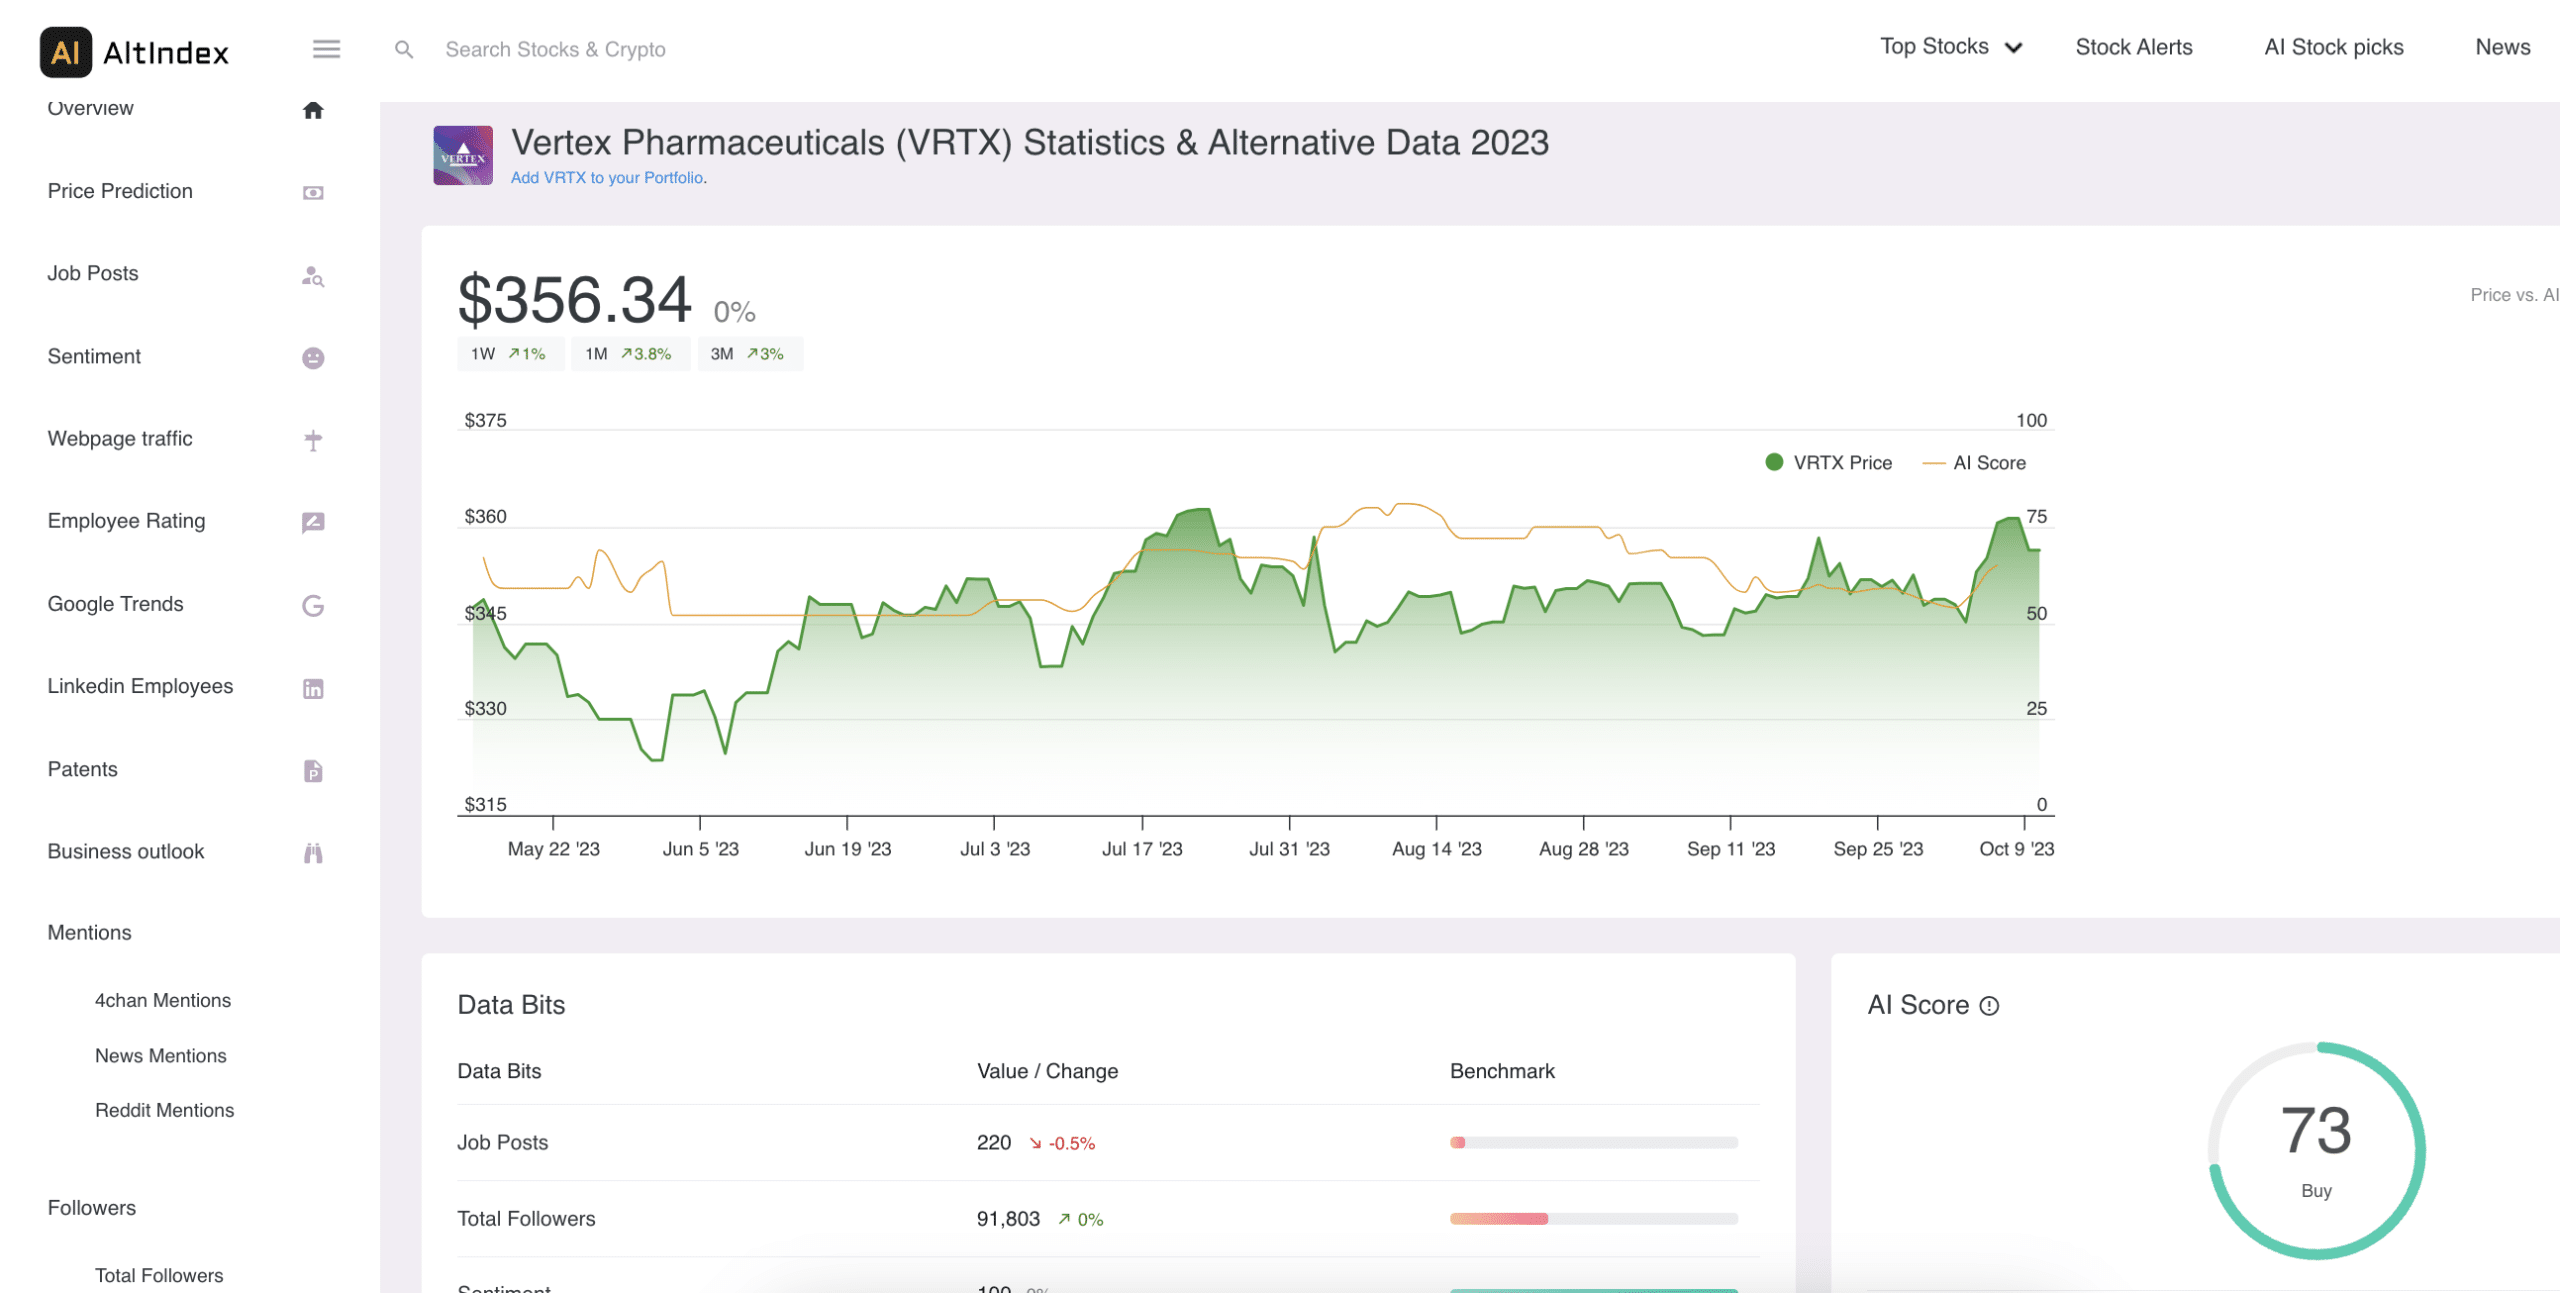Open Stock Alerts in navigation

[2133, 47]
